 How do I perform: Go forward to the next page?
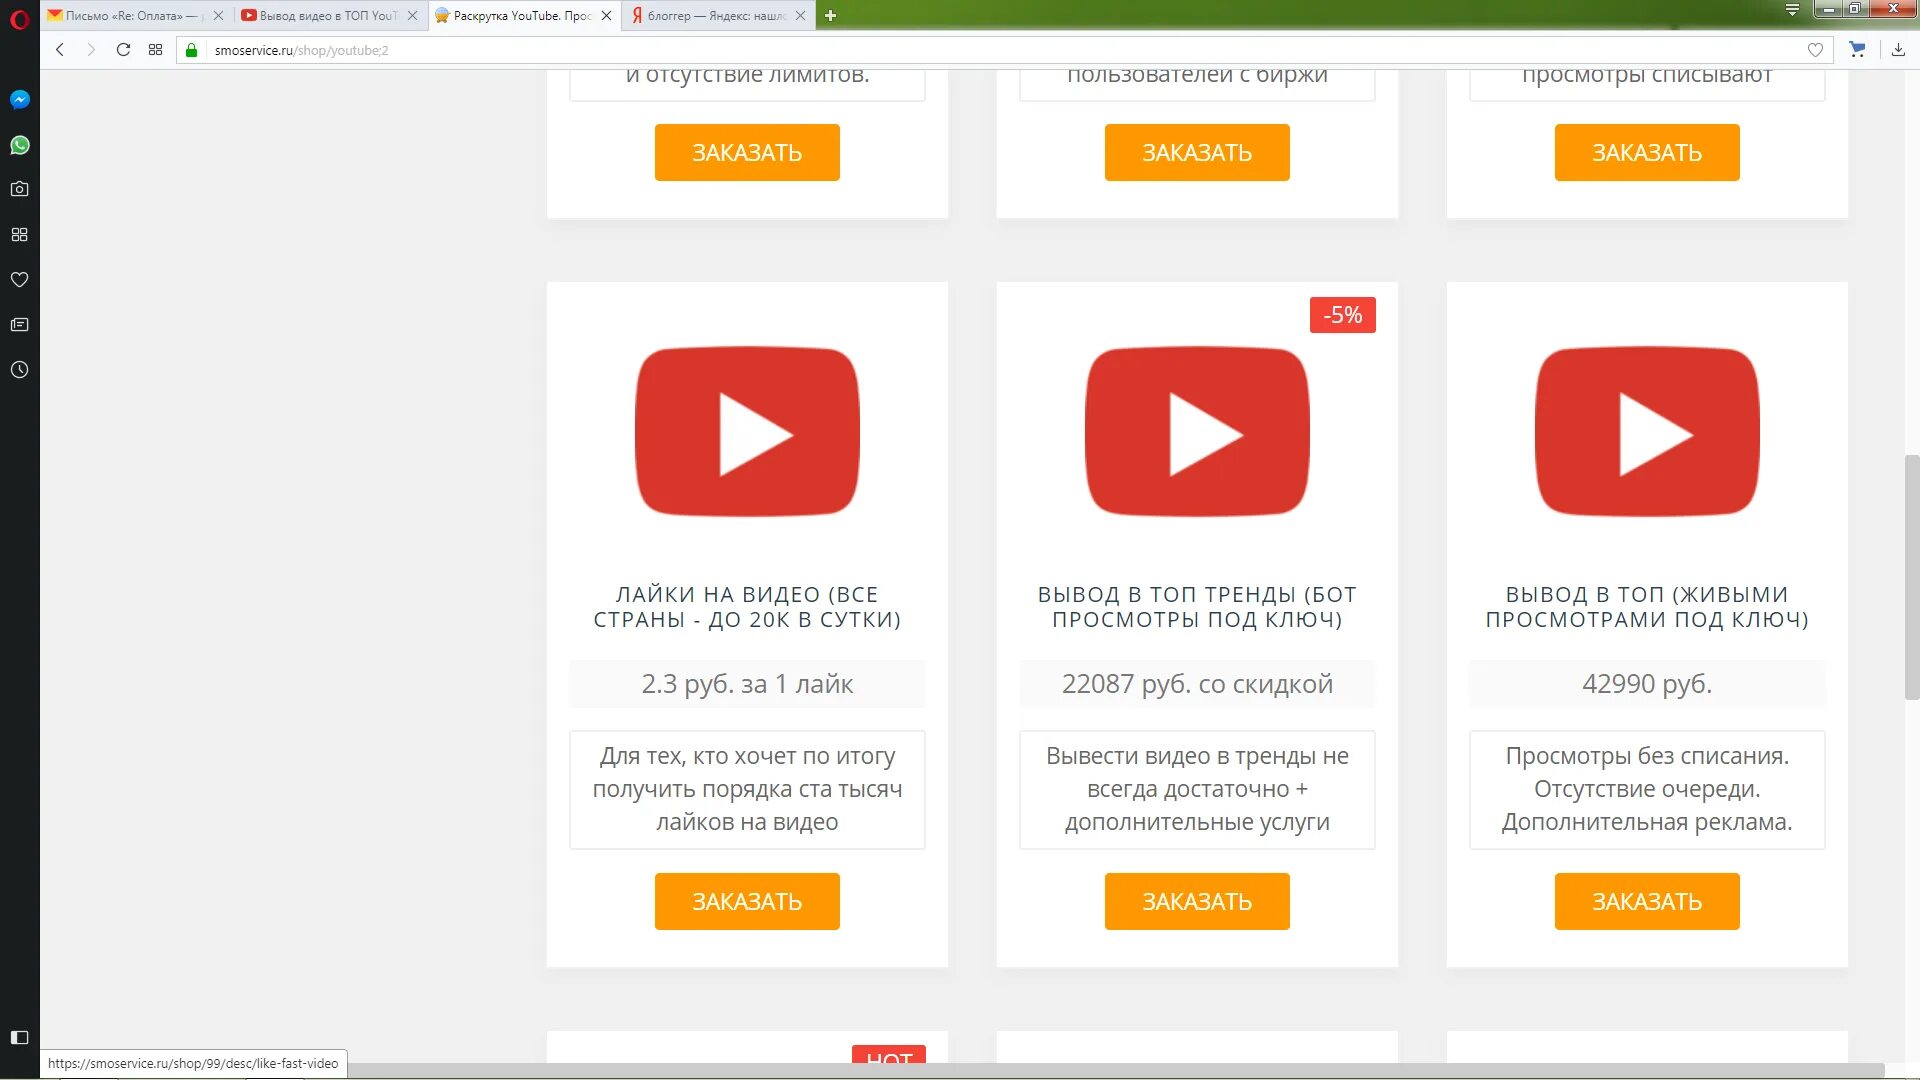(x=91, y=50)
